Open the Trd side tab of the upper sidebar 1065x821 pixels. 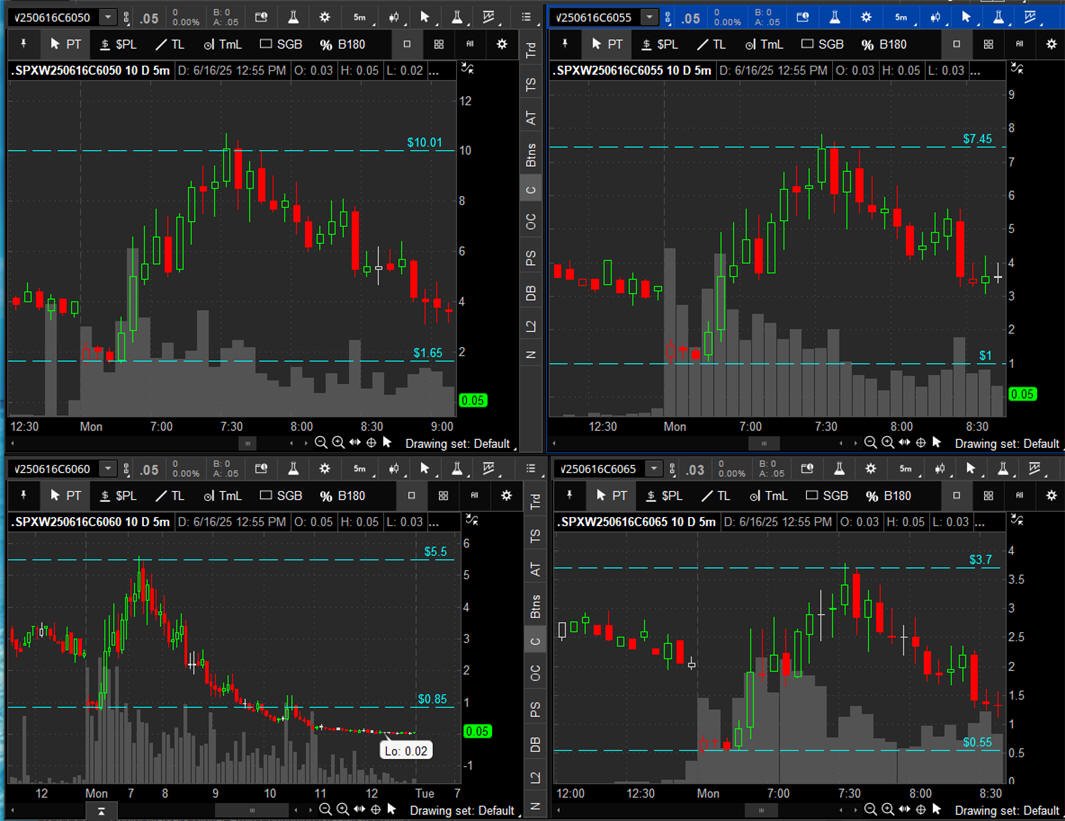point(532,51)
